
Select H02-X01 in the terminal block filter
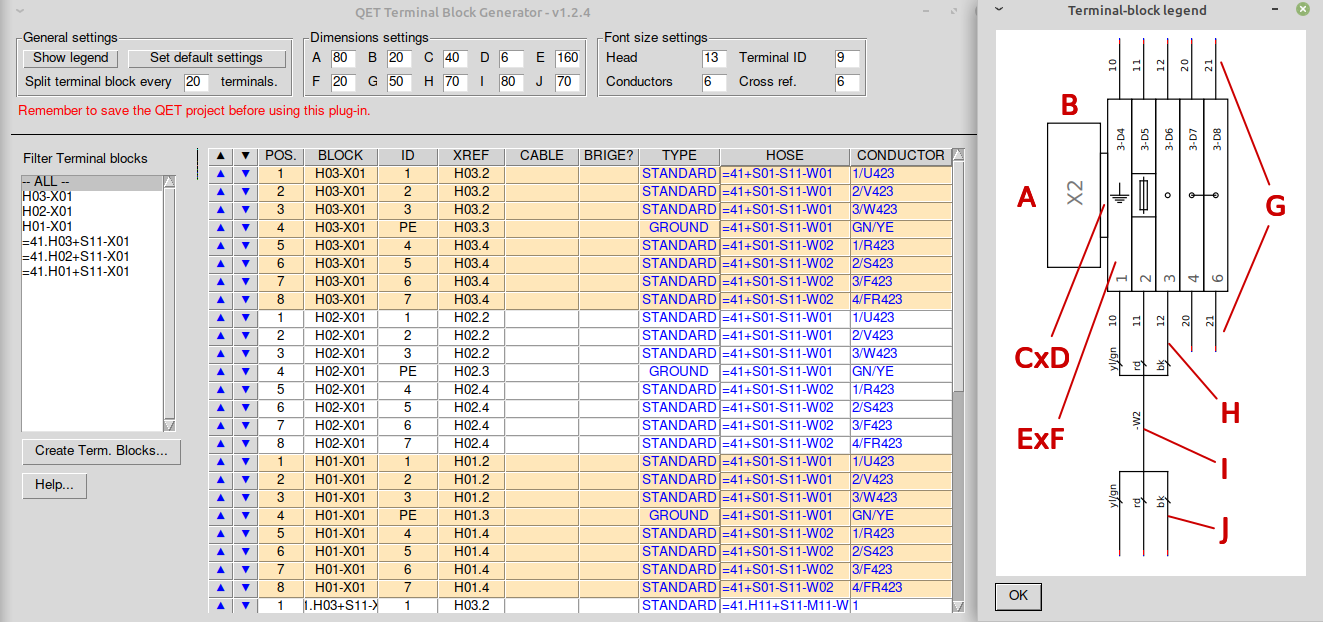click(48, 212)
